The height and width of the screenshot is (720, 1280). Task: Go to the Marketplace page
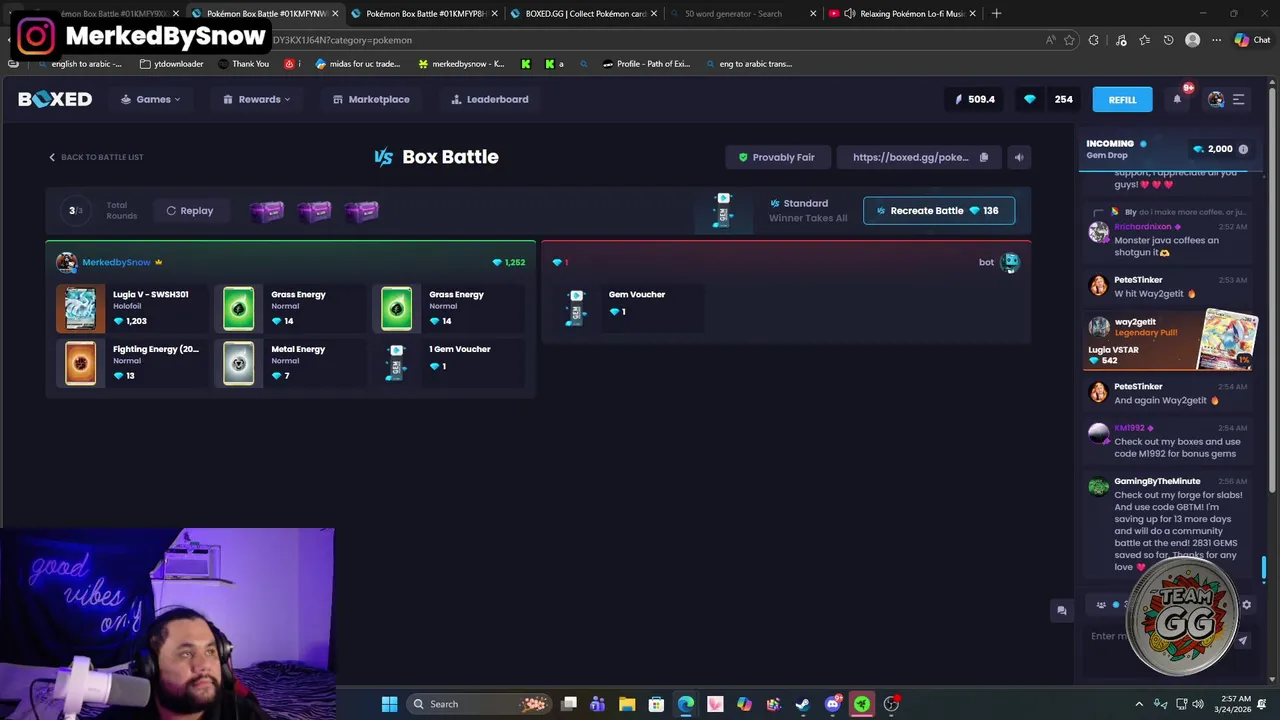tap(371, 99)
